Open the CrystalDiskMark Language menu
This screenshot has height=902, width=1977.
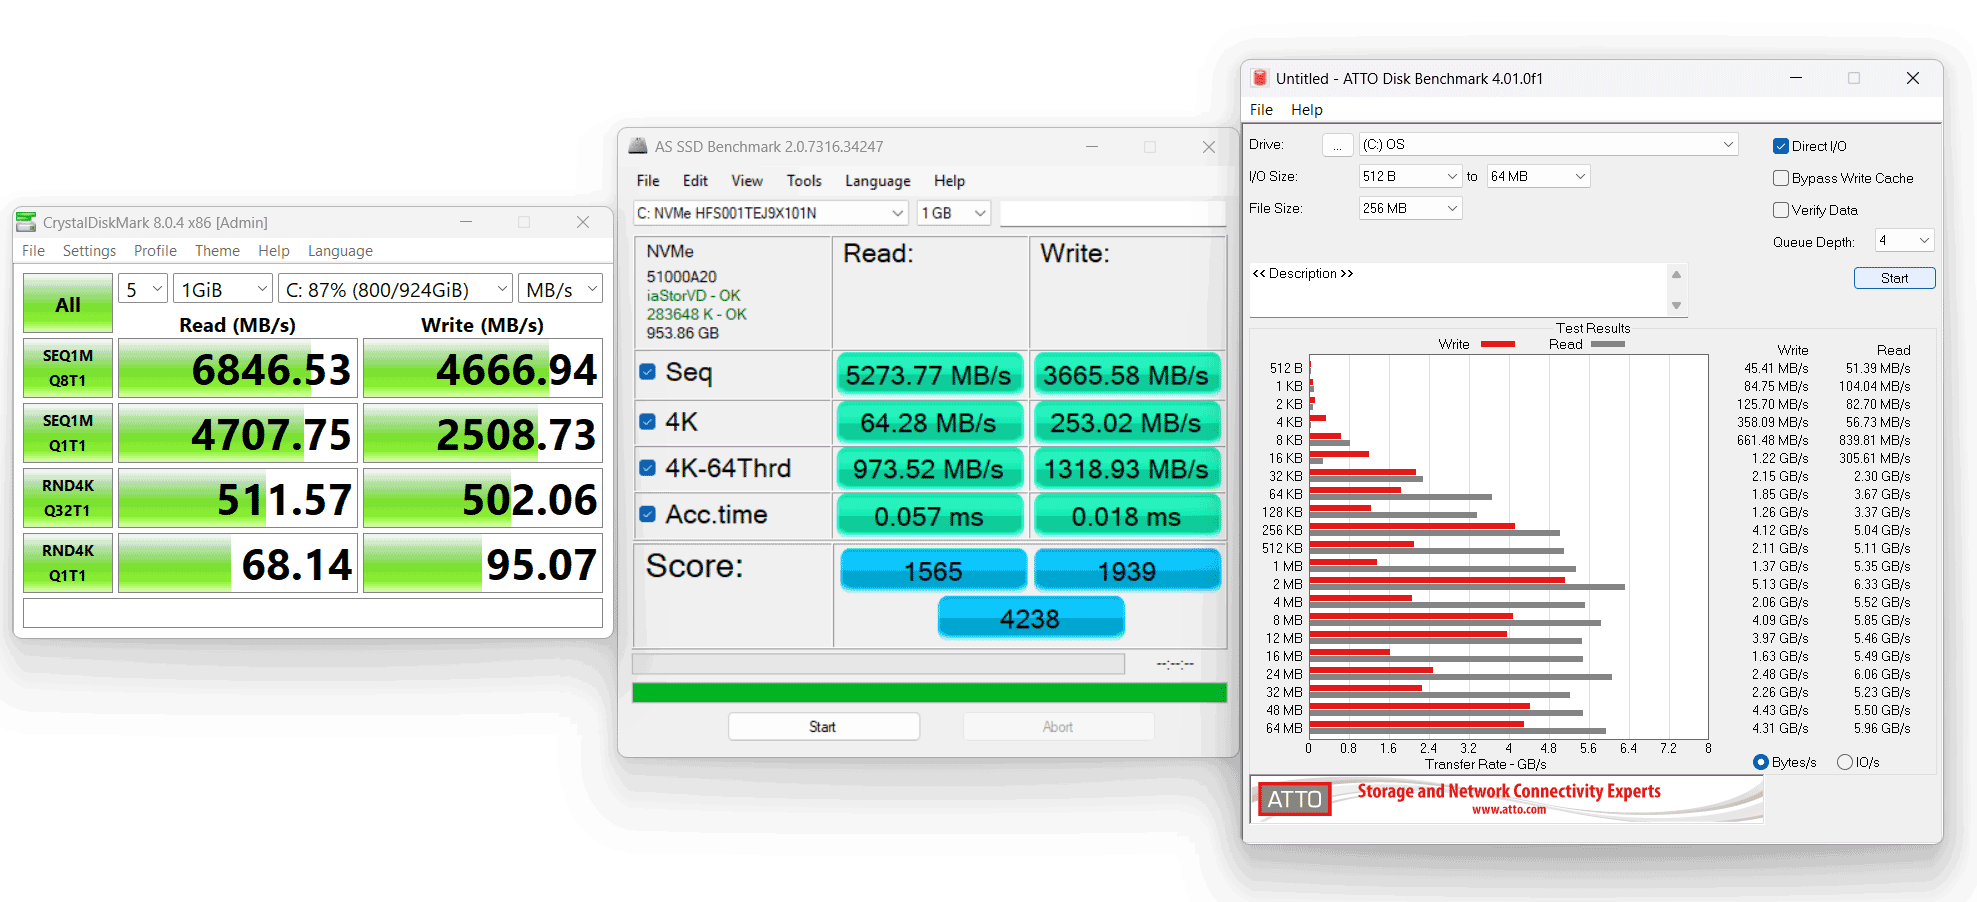pyautogui.click(x=340, y=251)
